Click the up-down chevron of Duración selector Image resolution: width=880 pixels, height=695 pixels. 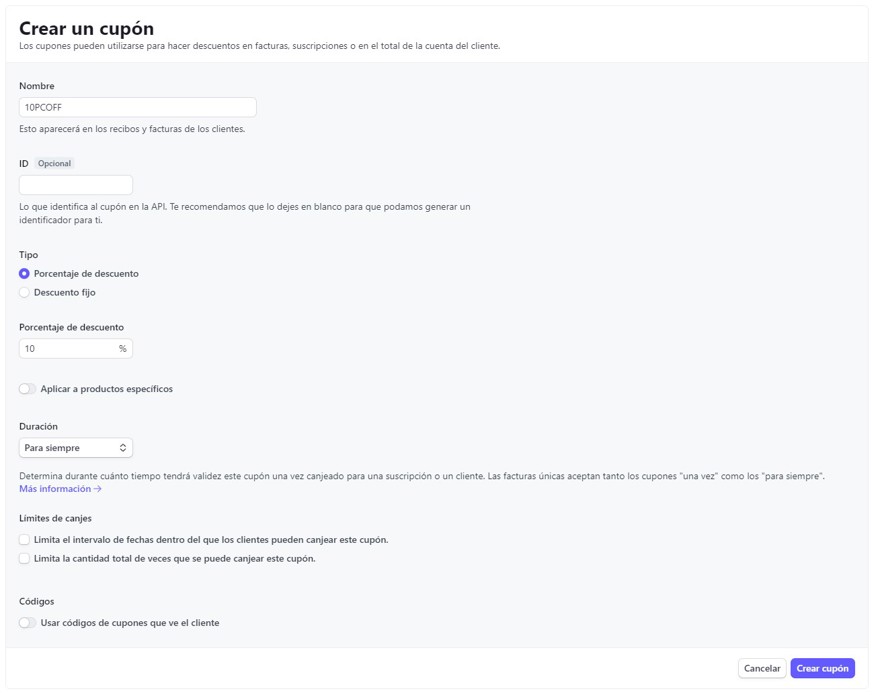pyautogui.click(x=122, y=447)
